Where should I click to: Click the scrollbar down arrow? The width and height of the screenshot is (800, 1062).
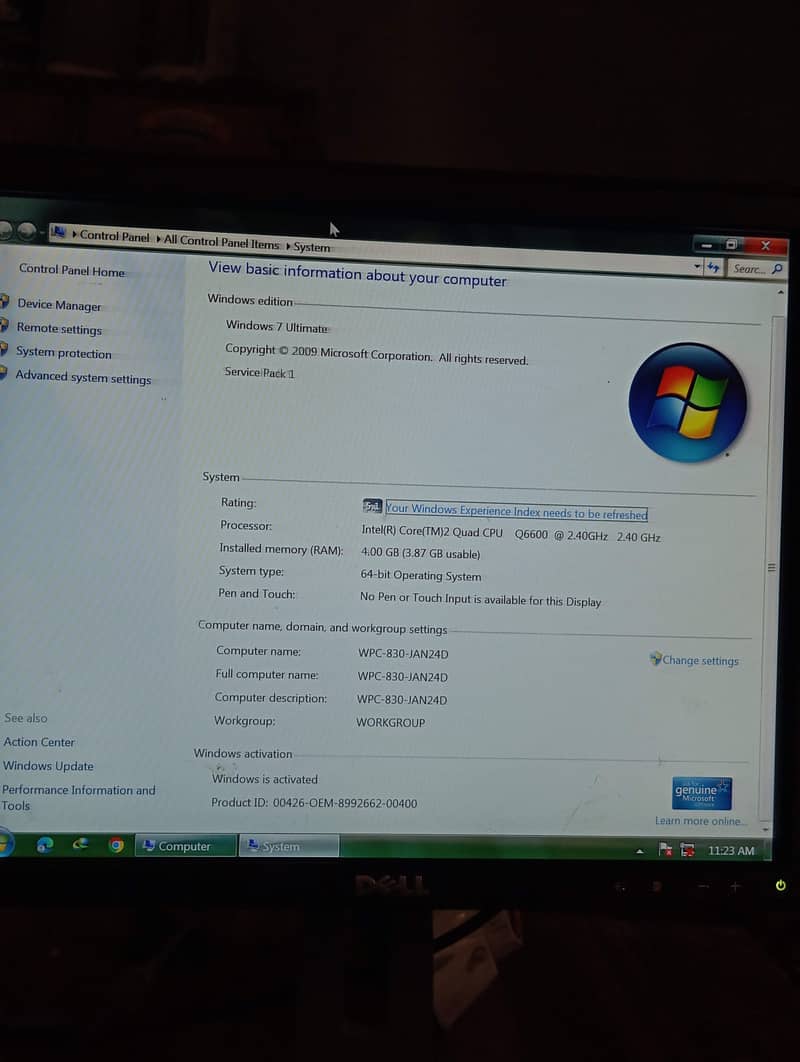765,828
